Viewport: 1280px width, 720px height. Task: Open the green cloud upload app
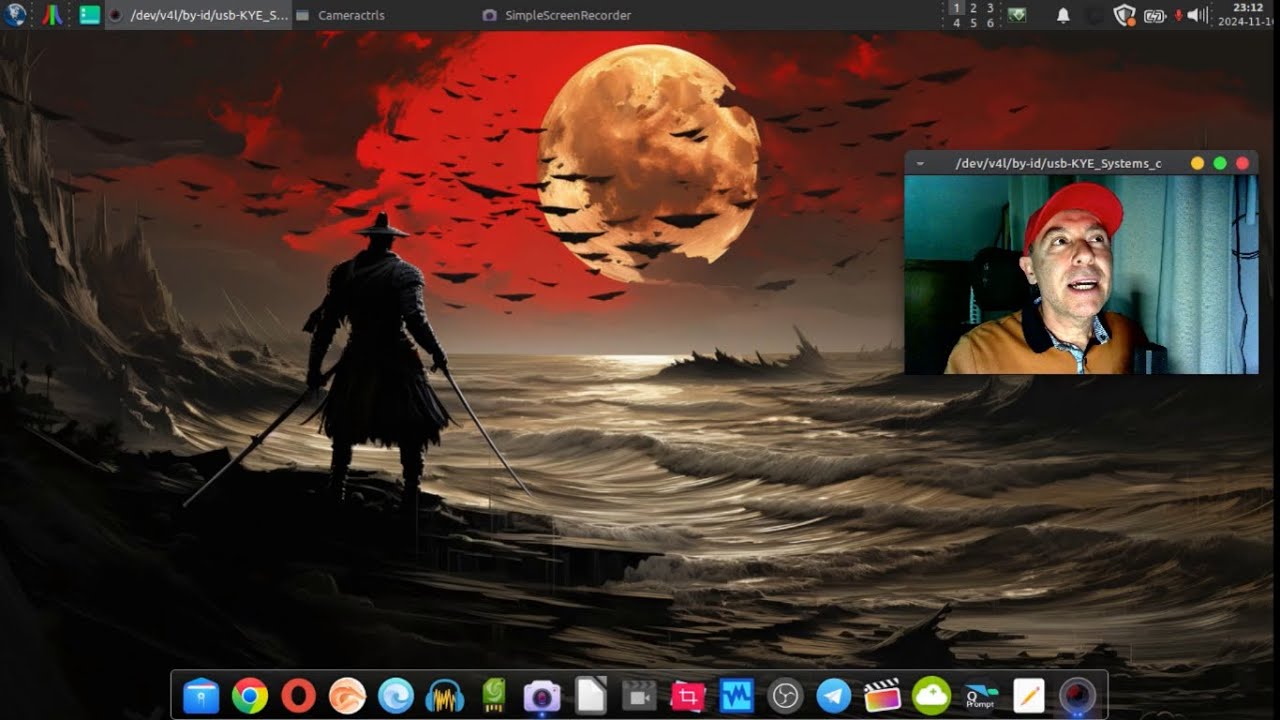[931, 695]
